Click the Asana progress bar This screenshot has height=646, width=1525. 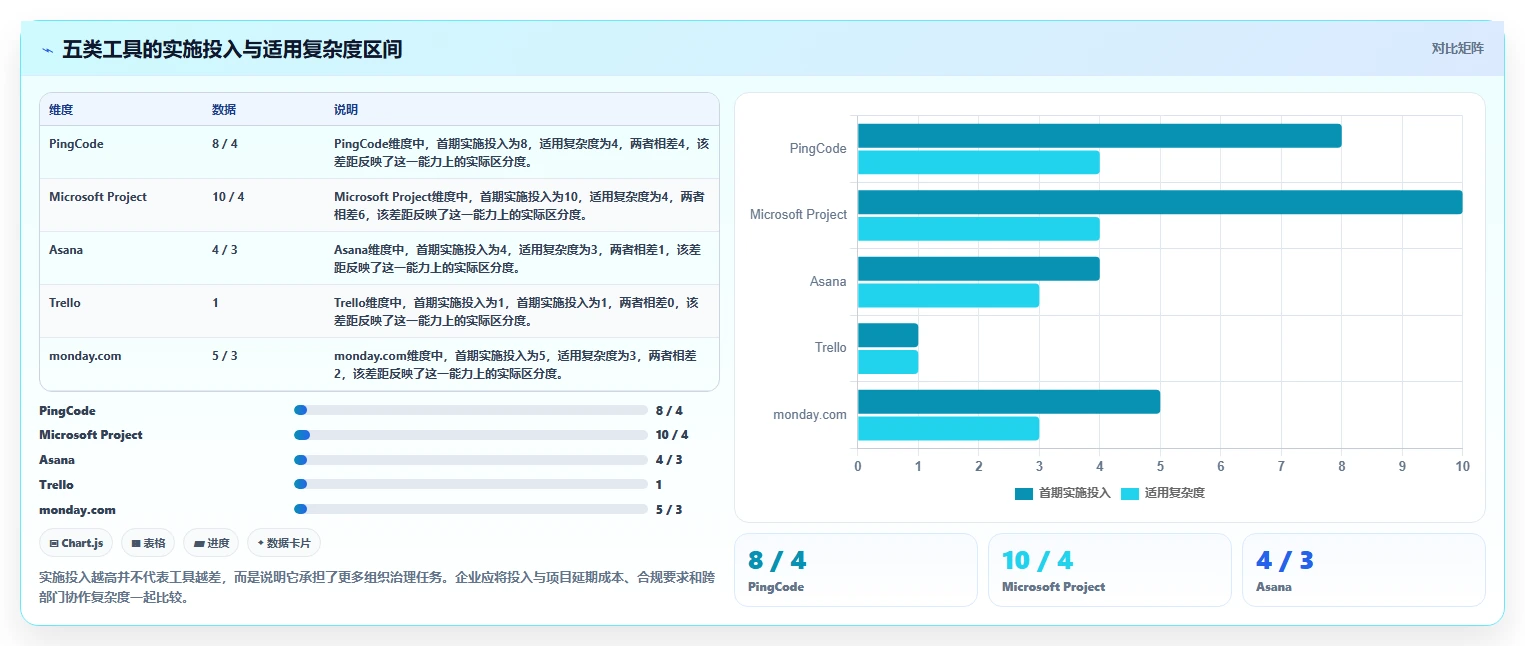point(471,460)
